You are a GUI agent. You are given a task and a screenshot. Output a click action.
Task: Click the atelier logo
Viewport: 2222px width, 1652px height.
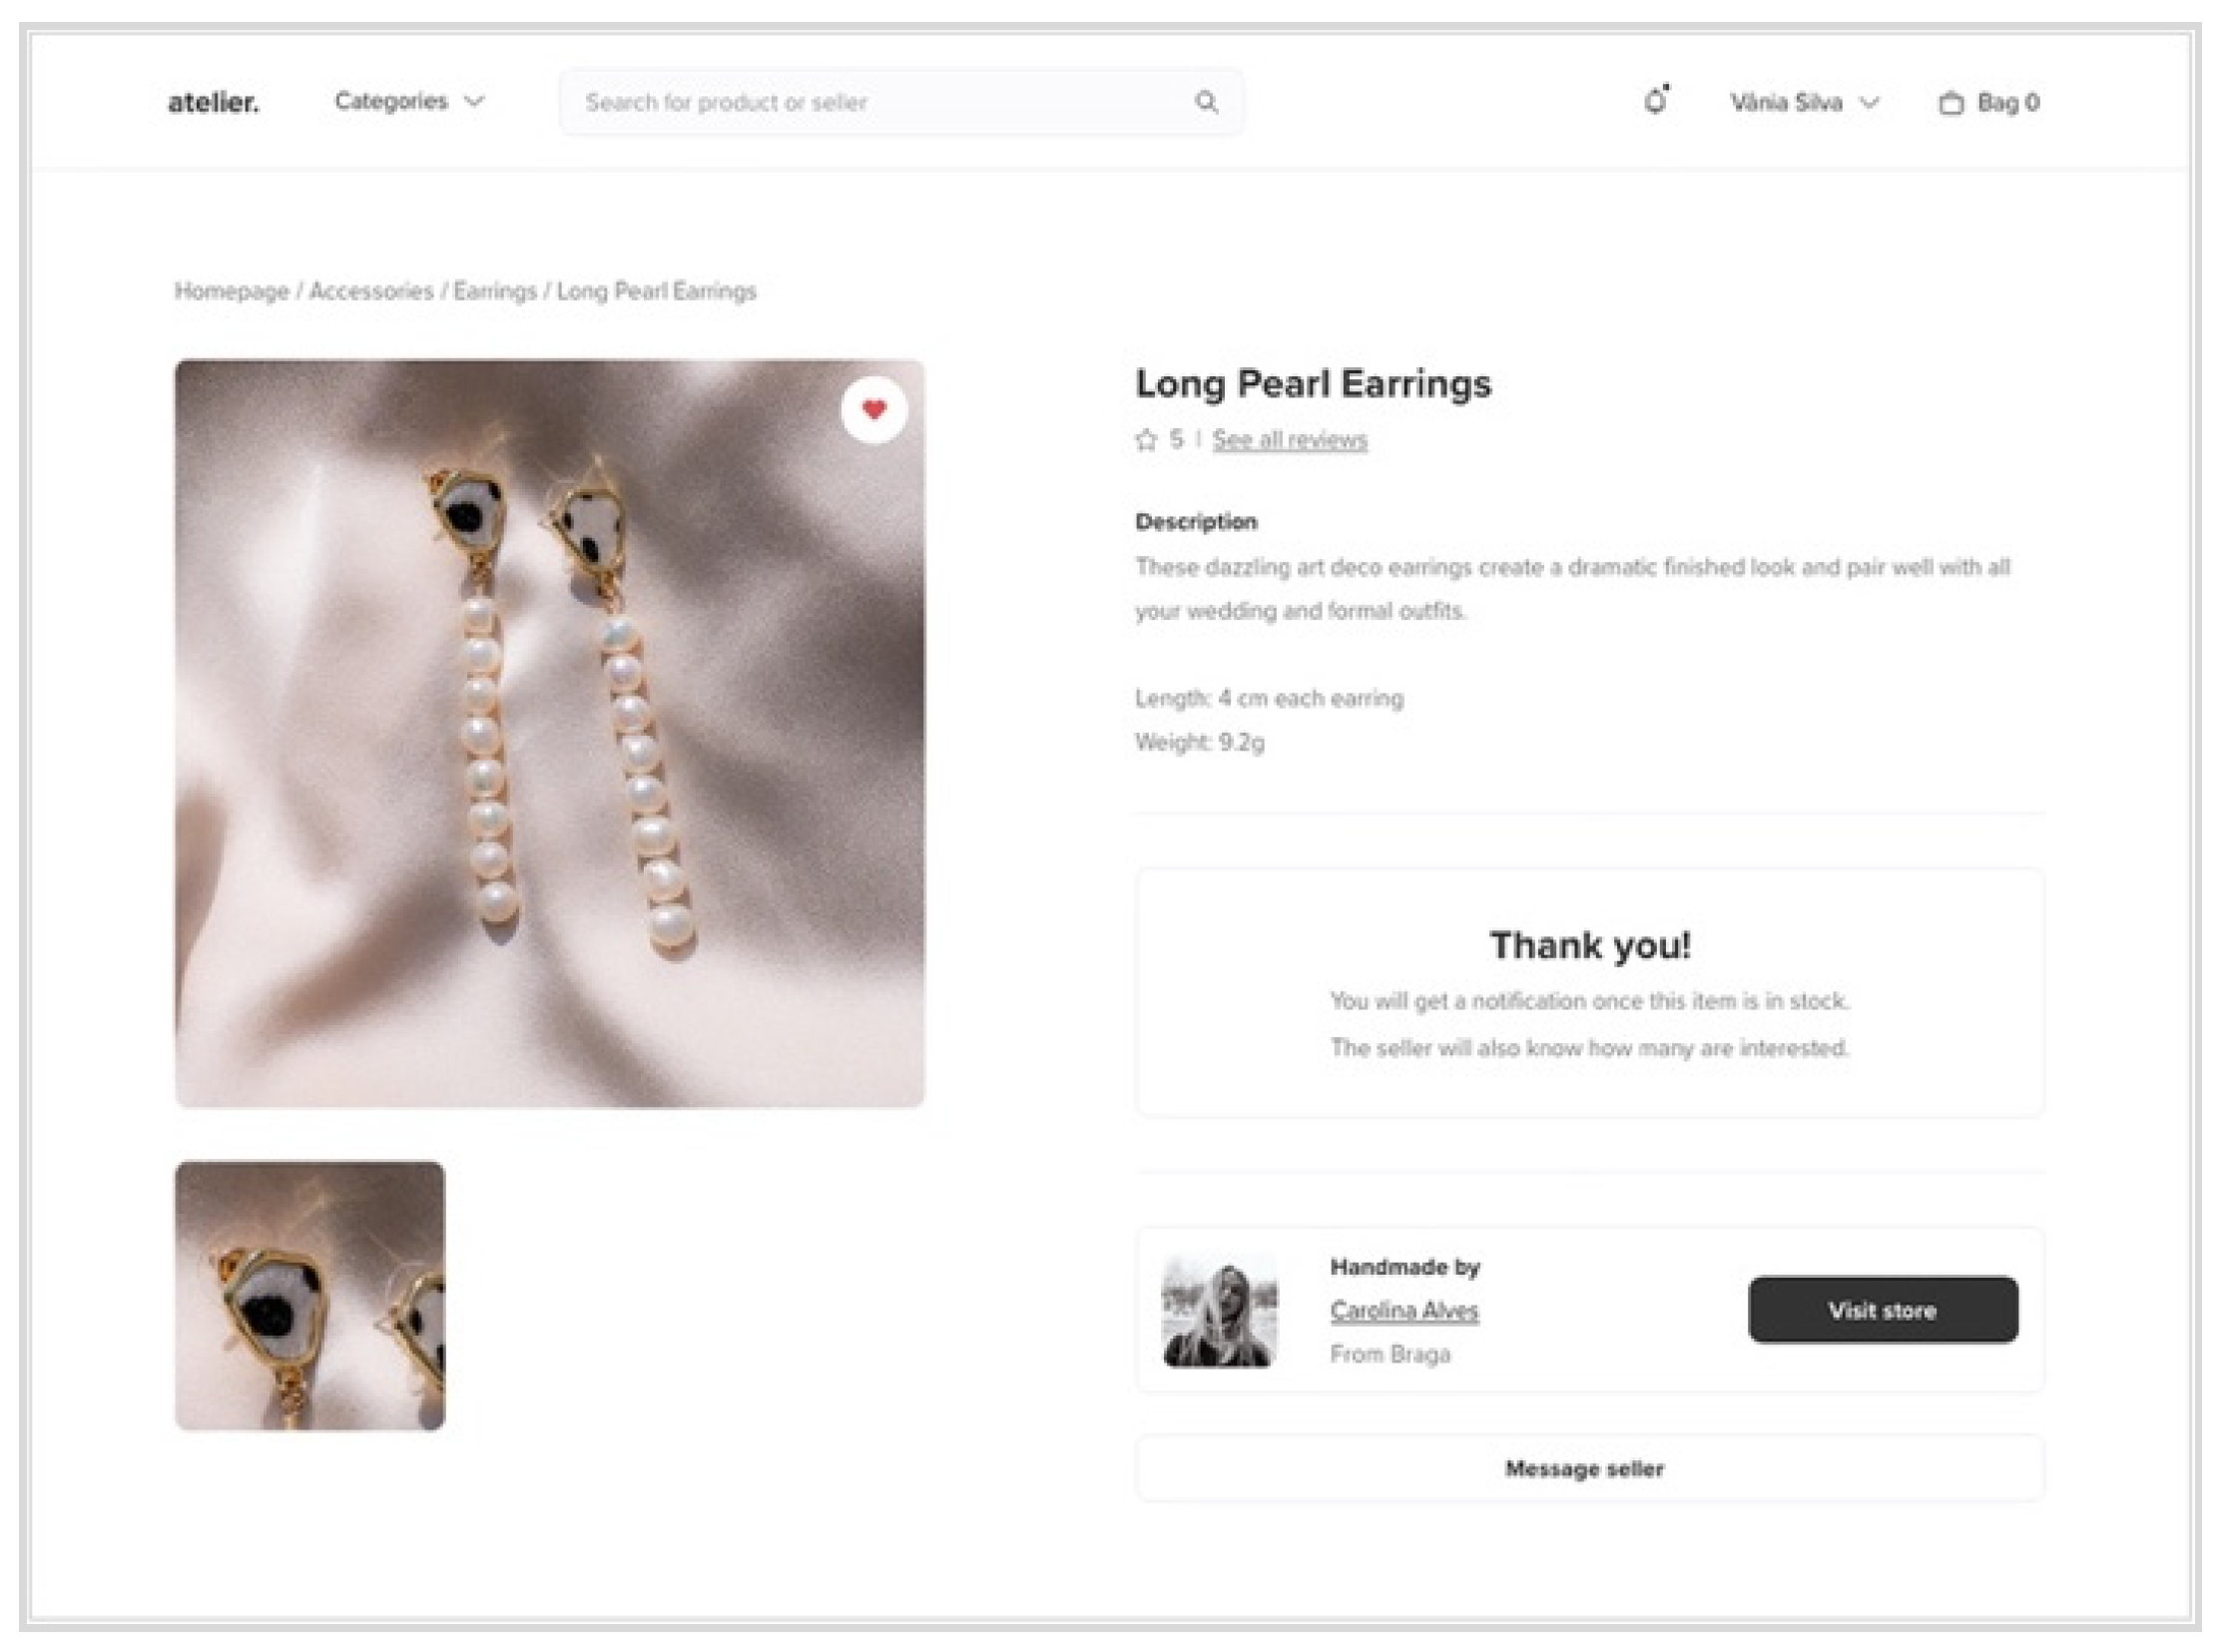tap(213, 102)
